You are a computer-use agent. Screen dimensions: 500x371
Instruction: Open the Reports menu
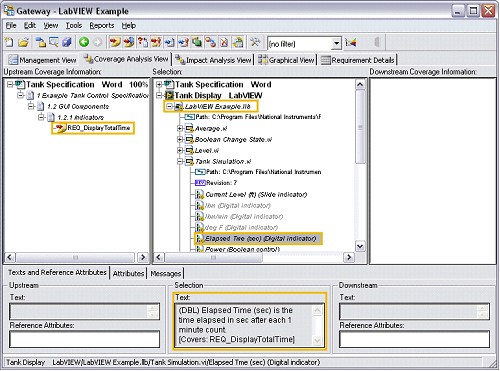point(102,26)
